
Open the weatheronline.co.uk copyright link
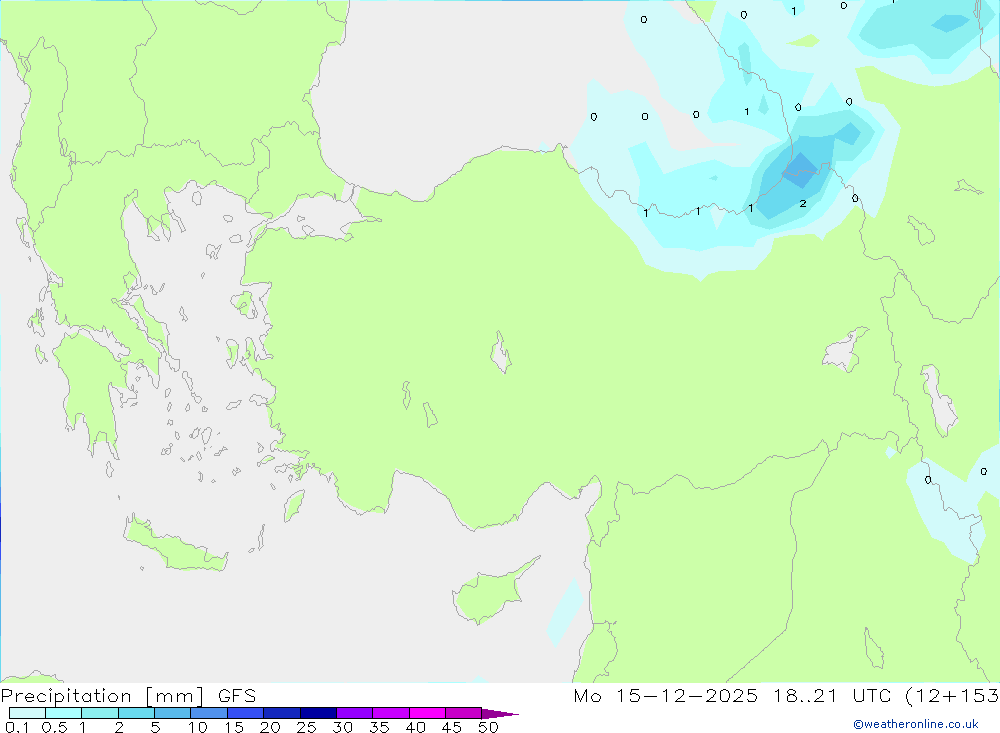[x=916, y=724]
